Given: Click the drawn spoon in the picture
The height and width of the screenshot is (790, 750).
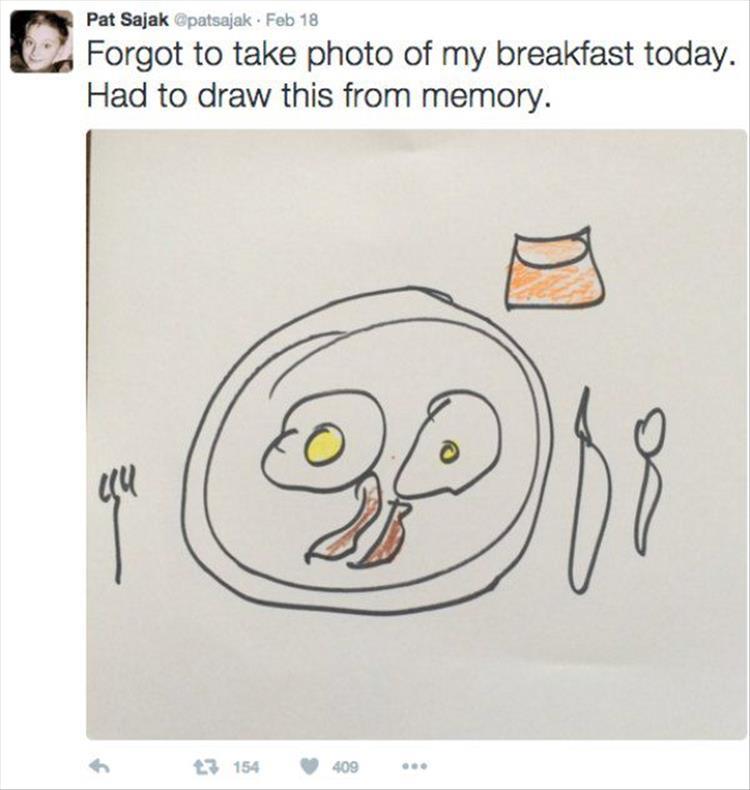Looking at the screenshot, I should coord(649,480).
